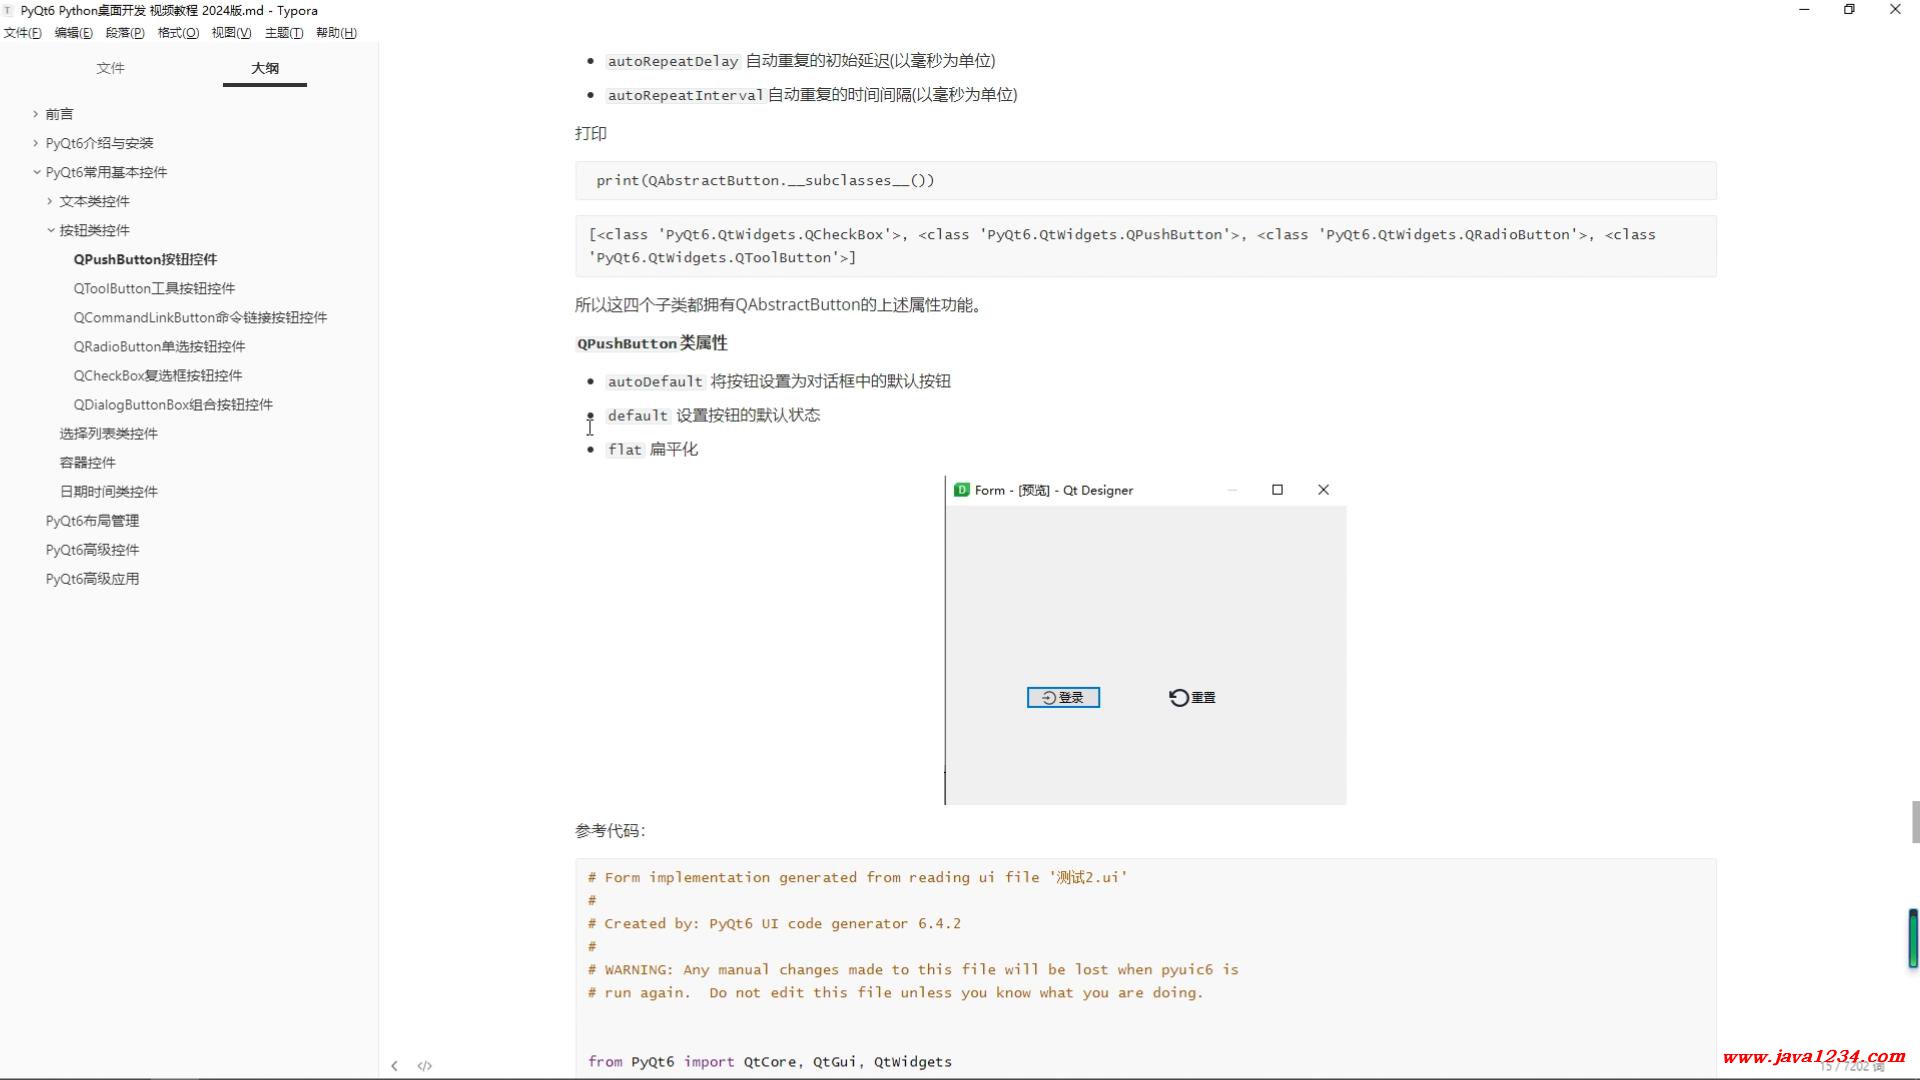Click the 打印 paragraph text

tap(591, 133)
